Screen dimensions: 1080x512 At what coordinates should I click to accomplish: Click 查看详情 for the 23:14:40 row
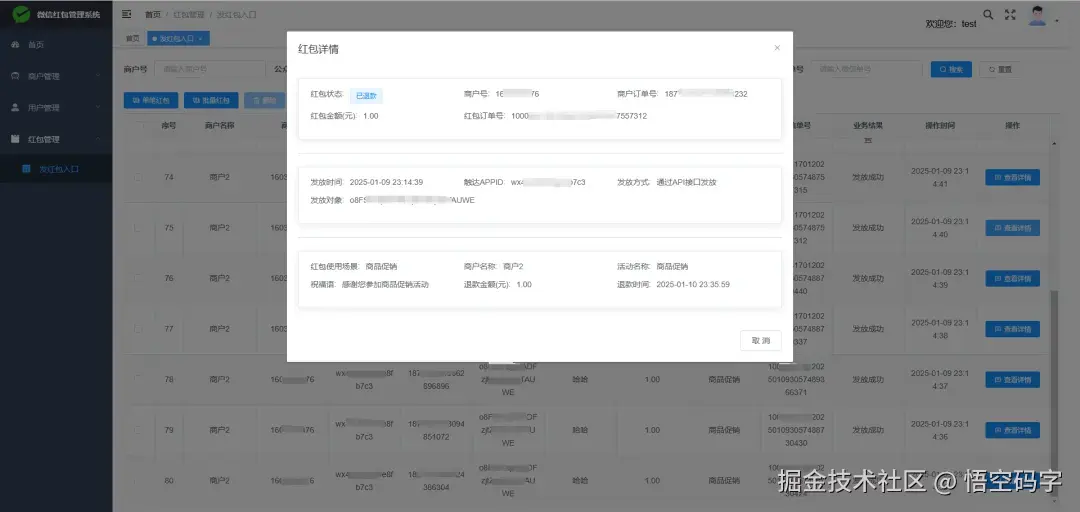coord(1012,227)
